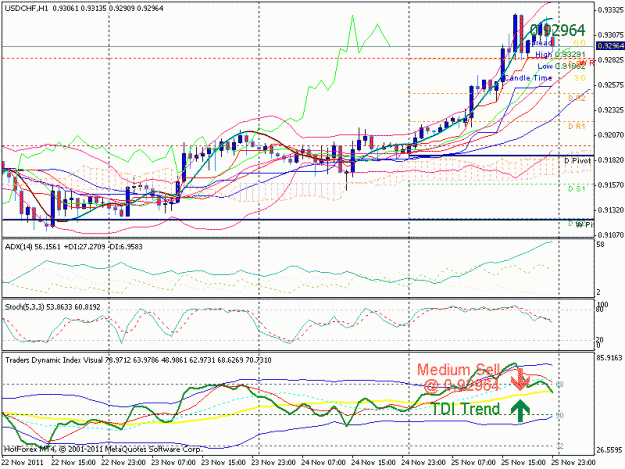Click the 0.93075 price axis label

click(610, 35)
